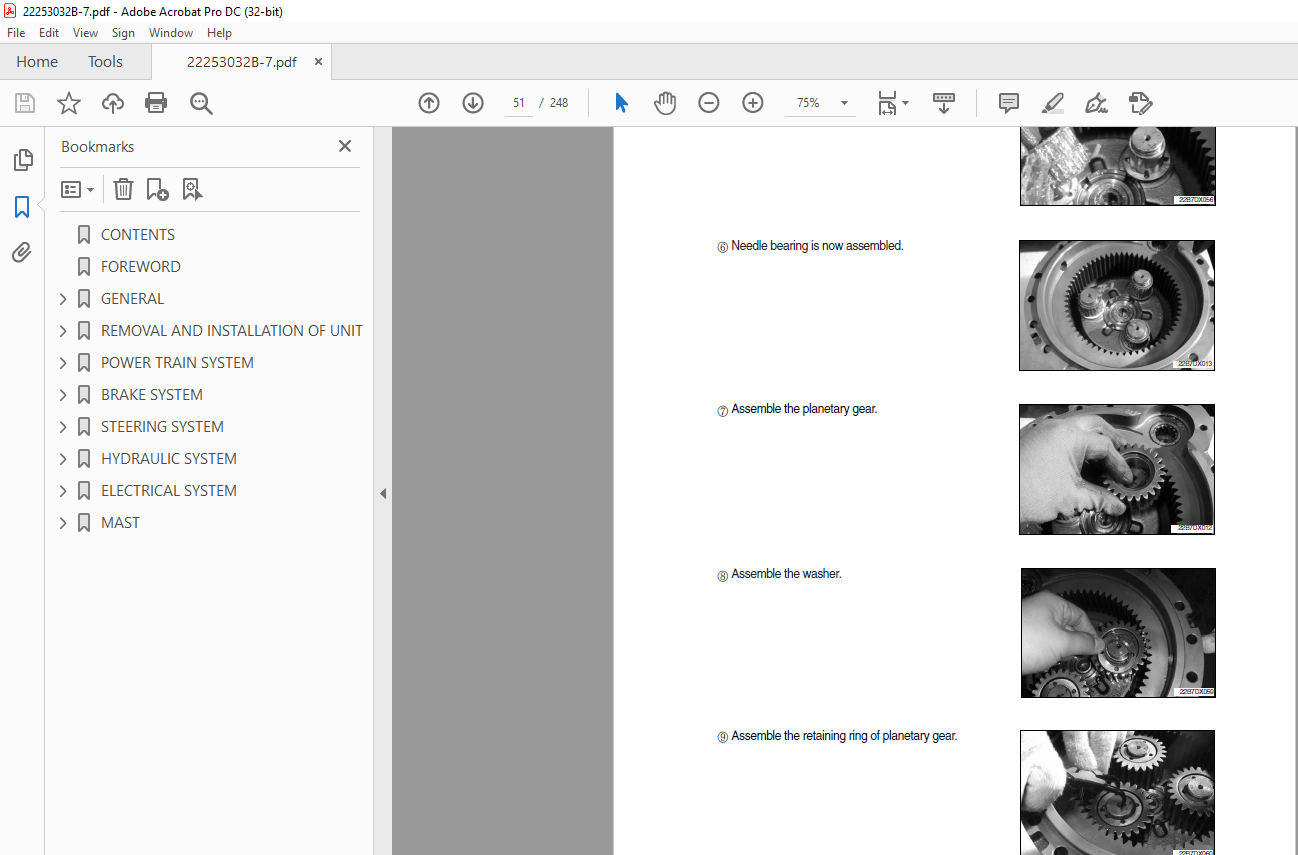This screenshot has height=855, width=1298.
Task: Find the current bookmark
Action: (192, 189)
